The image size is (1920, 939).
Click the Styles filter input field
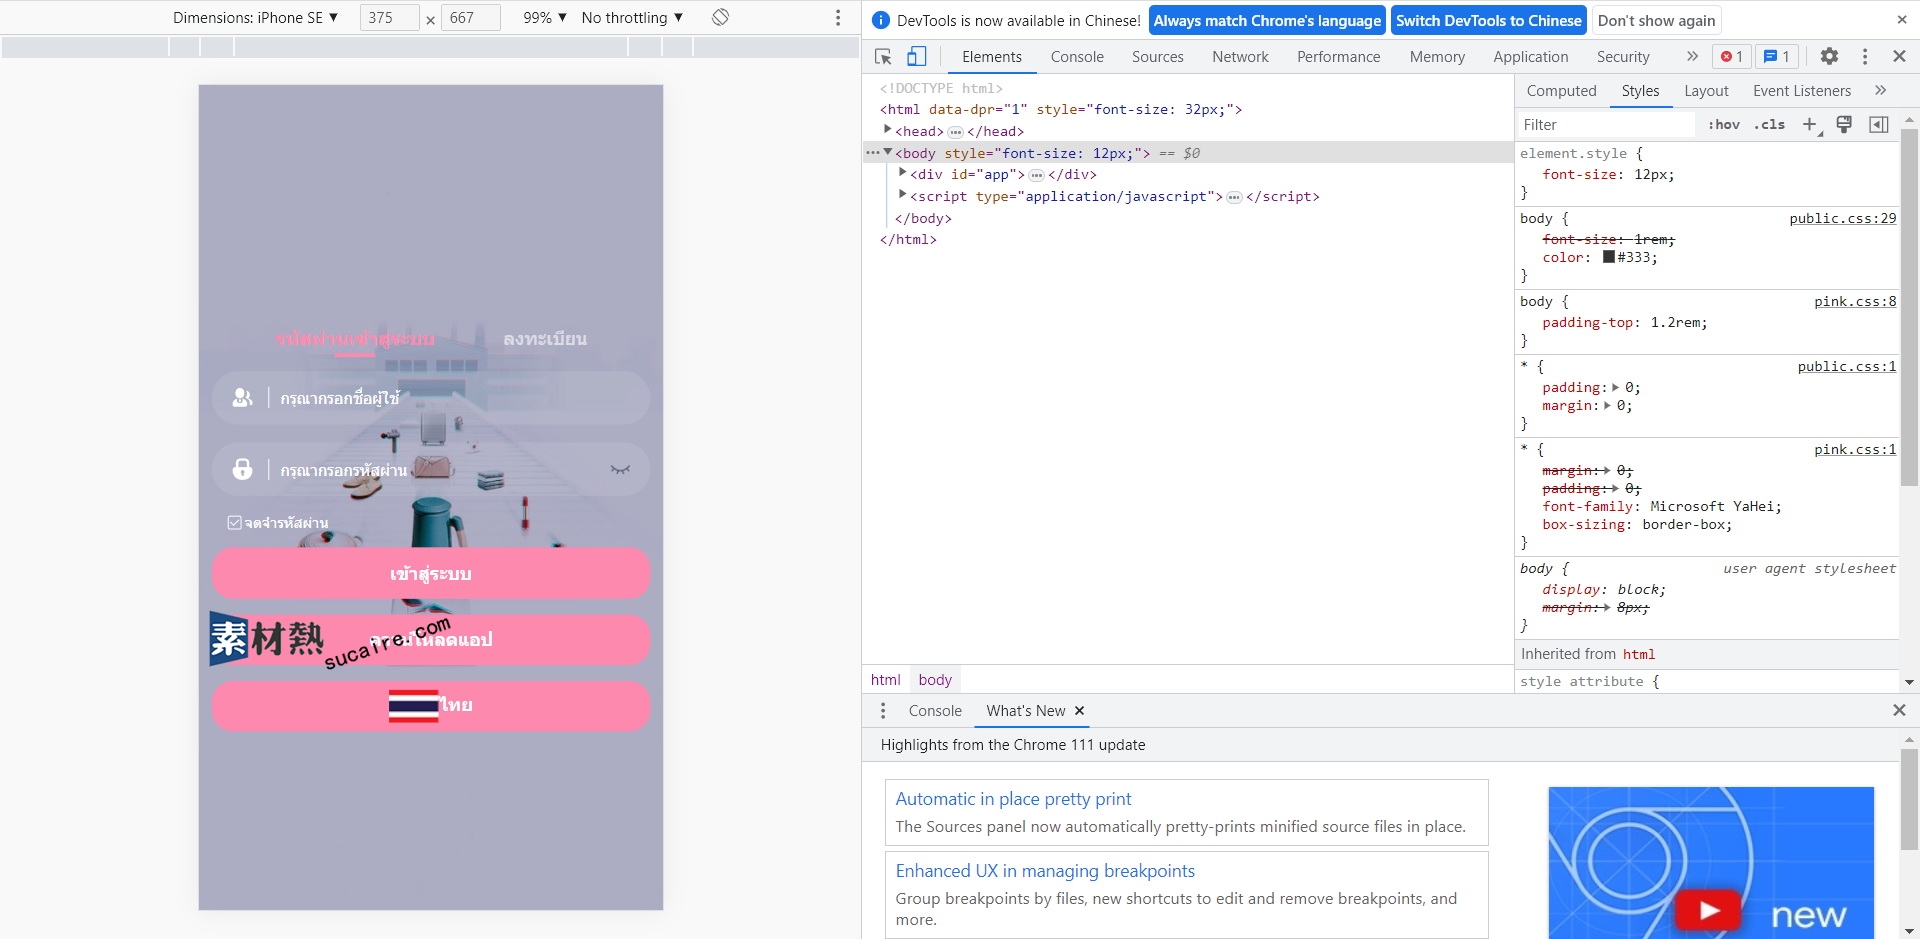[1605, 124]
